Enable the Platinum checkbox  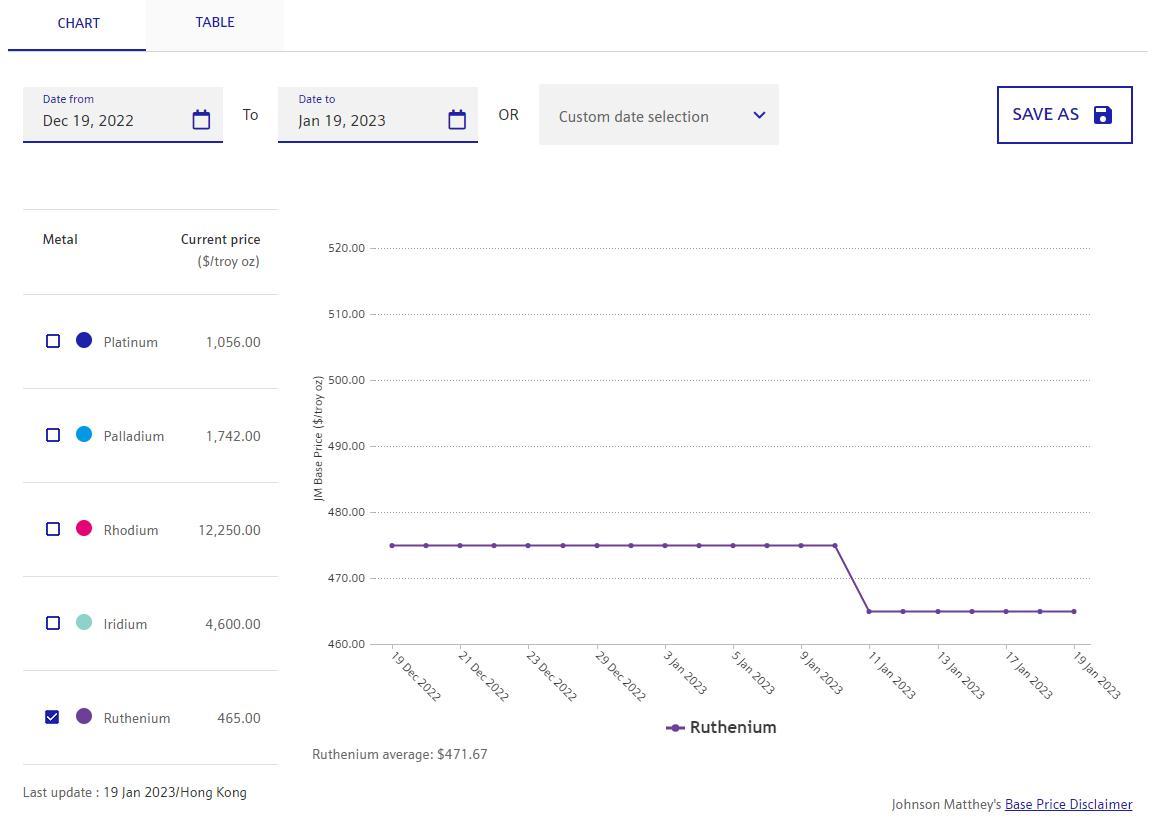(53, 341)
